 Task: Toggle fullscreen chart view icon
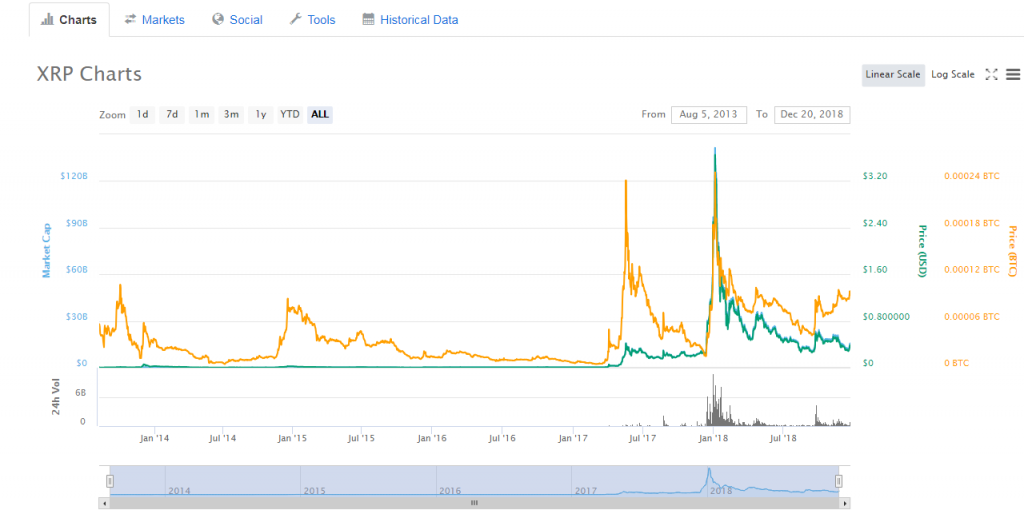click(991, 74)
